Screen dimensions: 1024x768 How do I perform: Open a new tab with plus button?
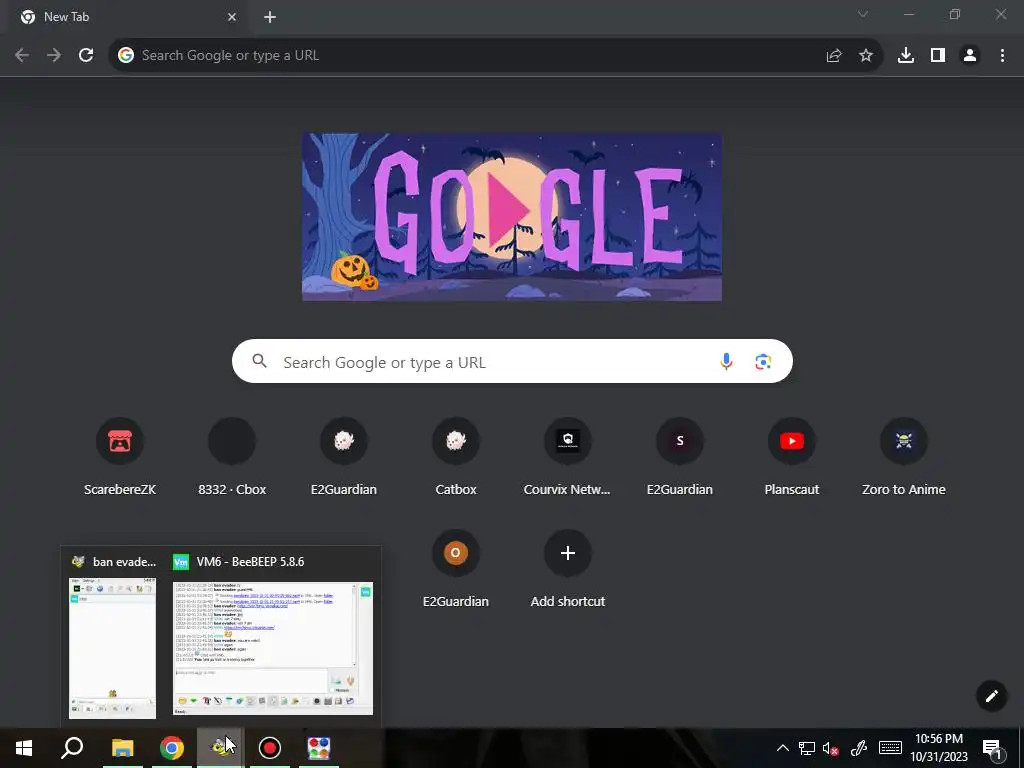point(270,17)
